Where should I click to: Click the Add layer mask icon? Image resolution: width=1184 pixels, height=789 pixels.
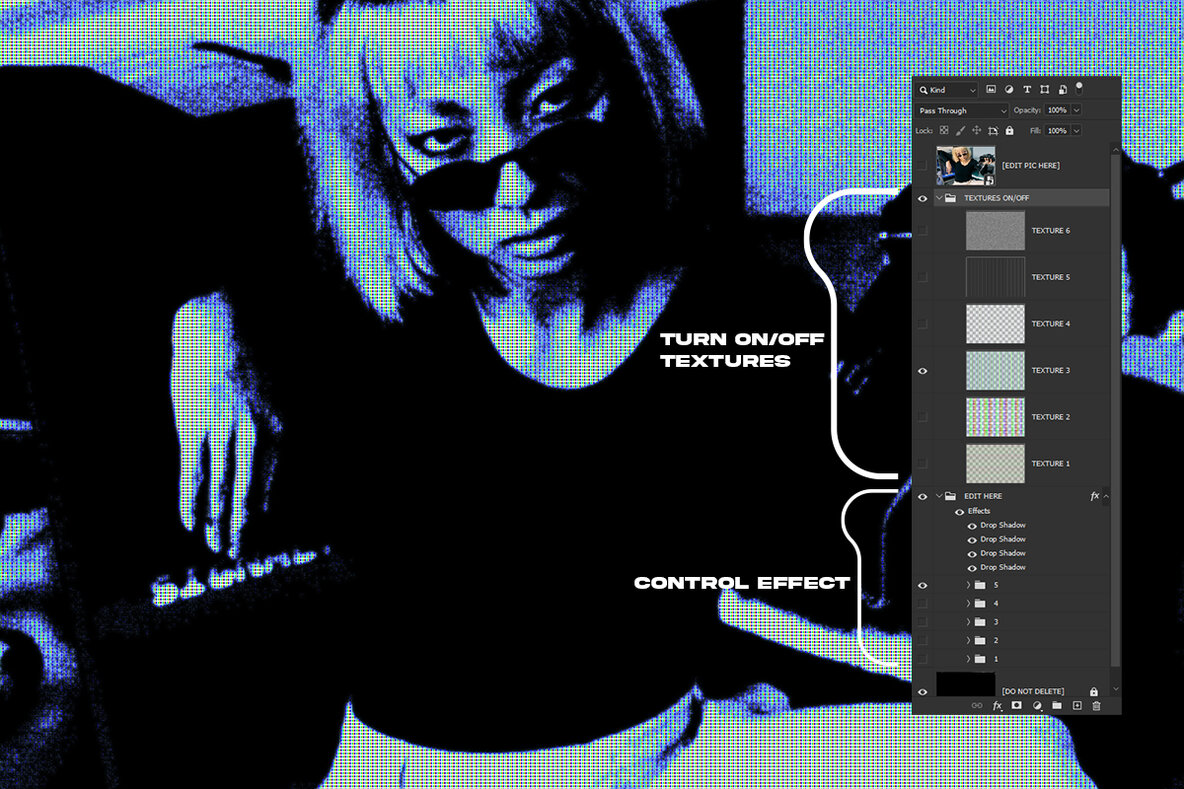(x=1016, y=705)
